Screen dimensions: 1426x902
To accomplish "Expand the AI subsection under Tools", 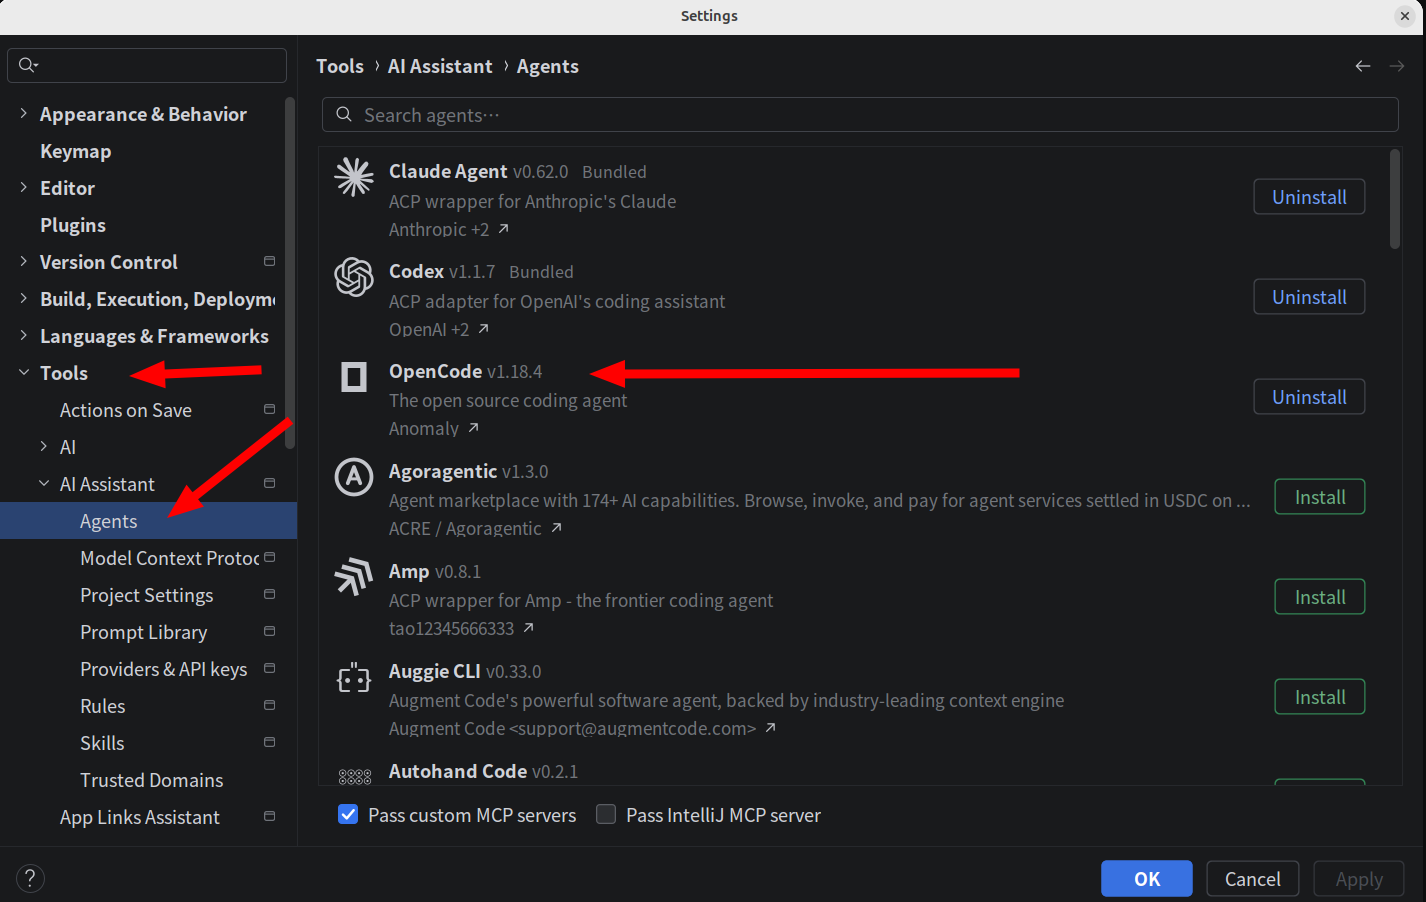I will point(44,447).
